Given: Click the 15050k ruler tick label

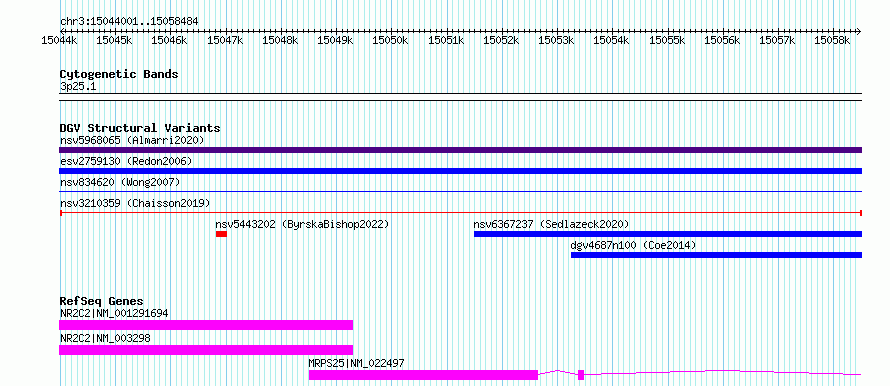Looking at the screenshot, I should click(x=391, y=40).
